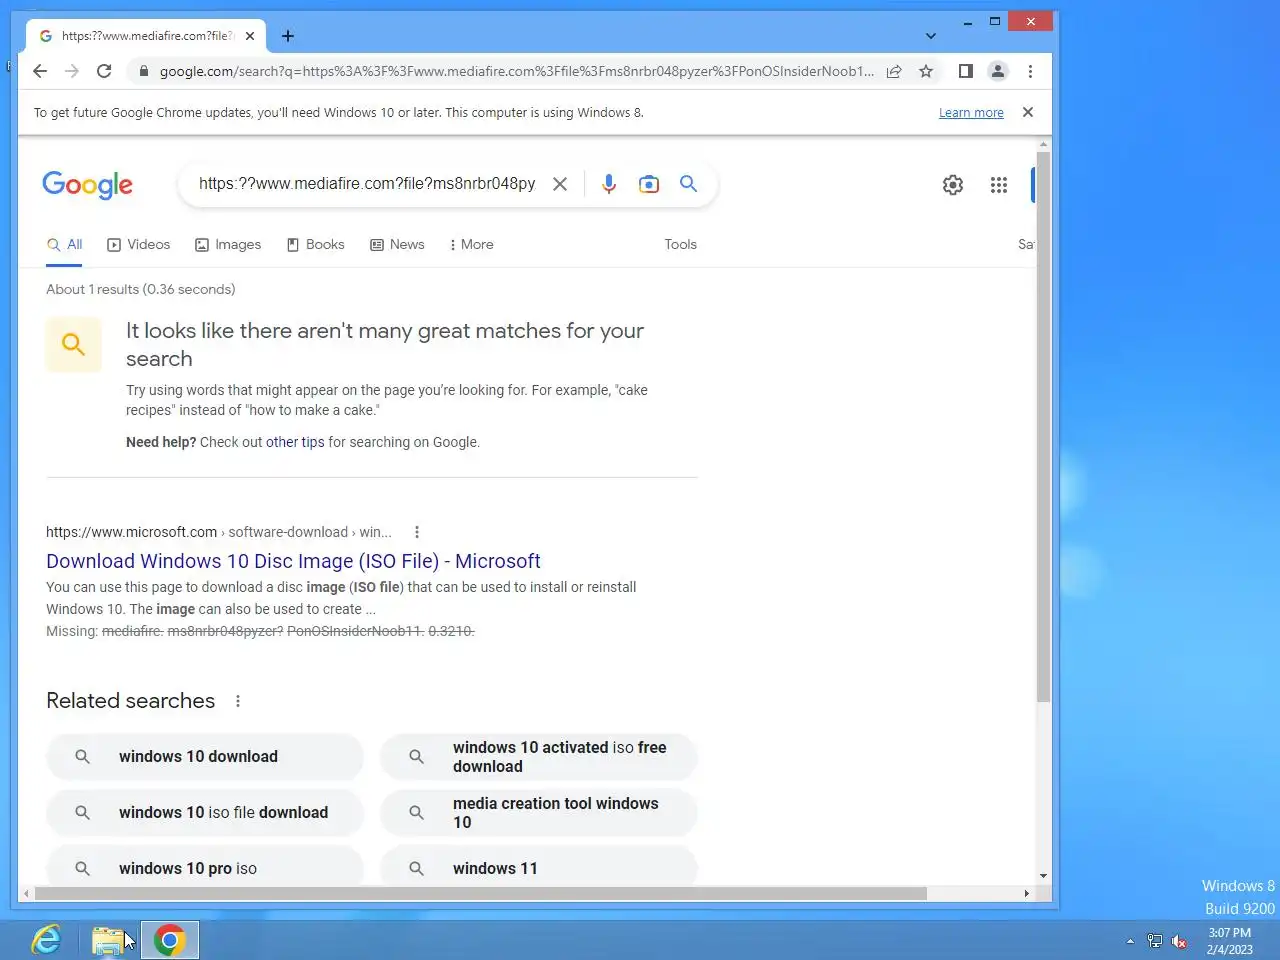This screenshot has width=1280, height=960.
Task: Search related term windows 11
Action: 538,866
